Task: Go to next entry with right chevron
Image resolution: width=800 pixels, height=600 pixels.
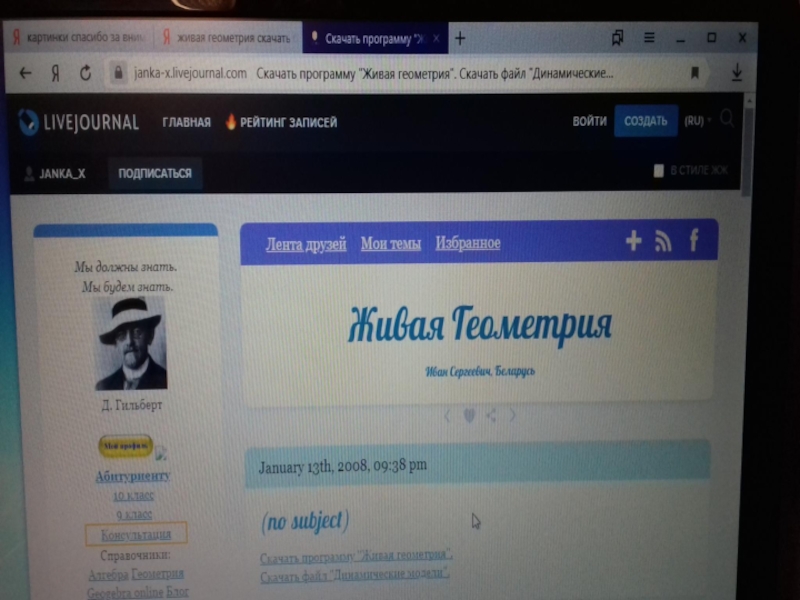Action: click(x=512, y=415)
